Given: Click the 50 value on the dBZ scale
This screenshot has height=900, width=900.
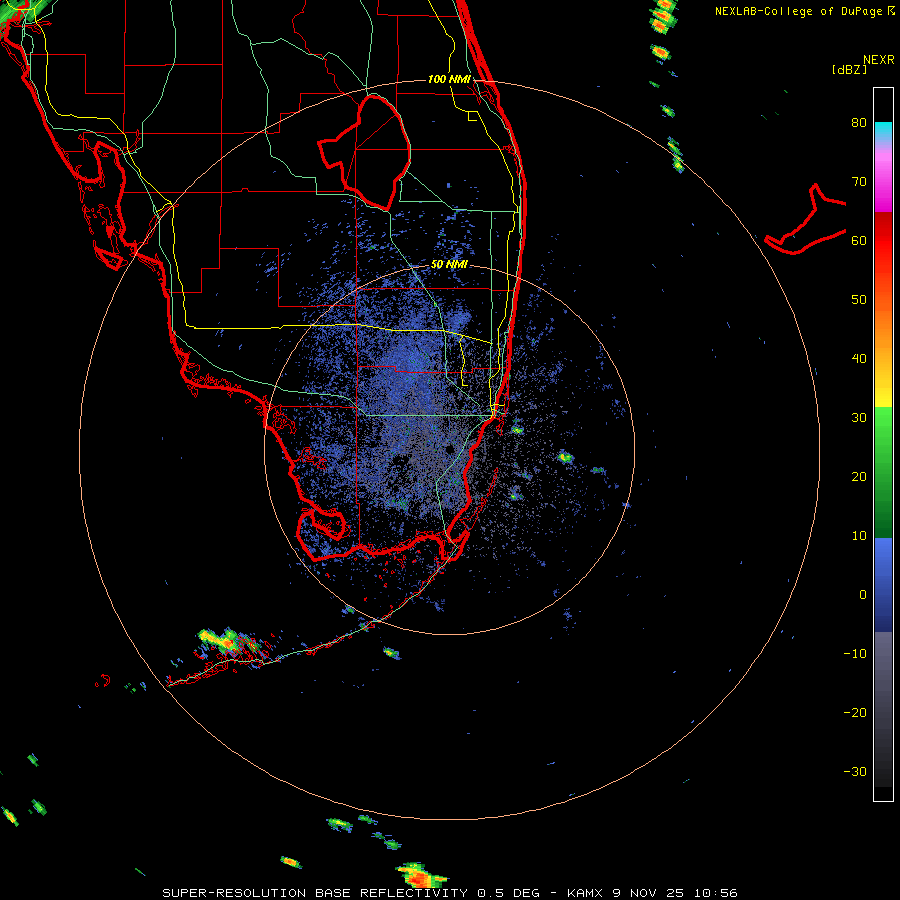Looking at the screenshot, I should [x=859, y=300].
